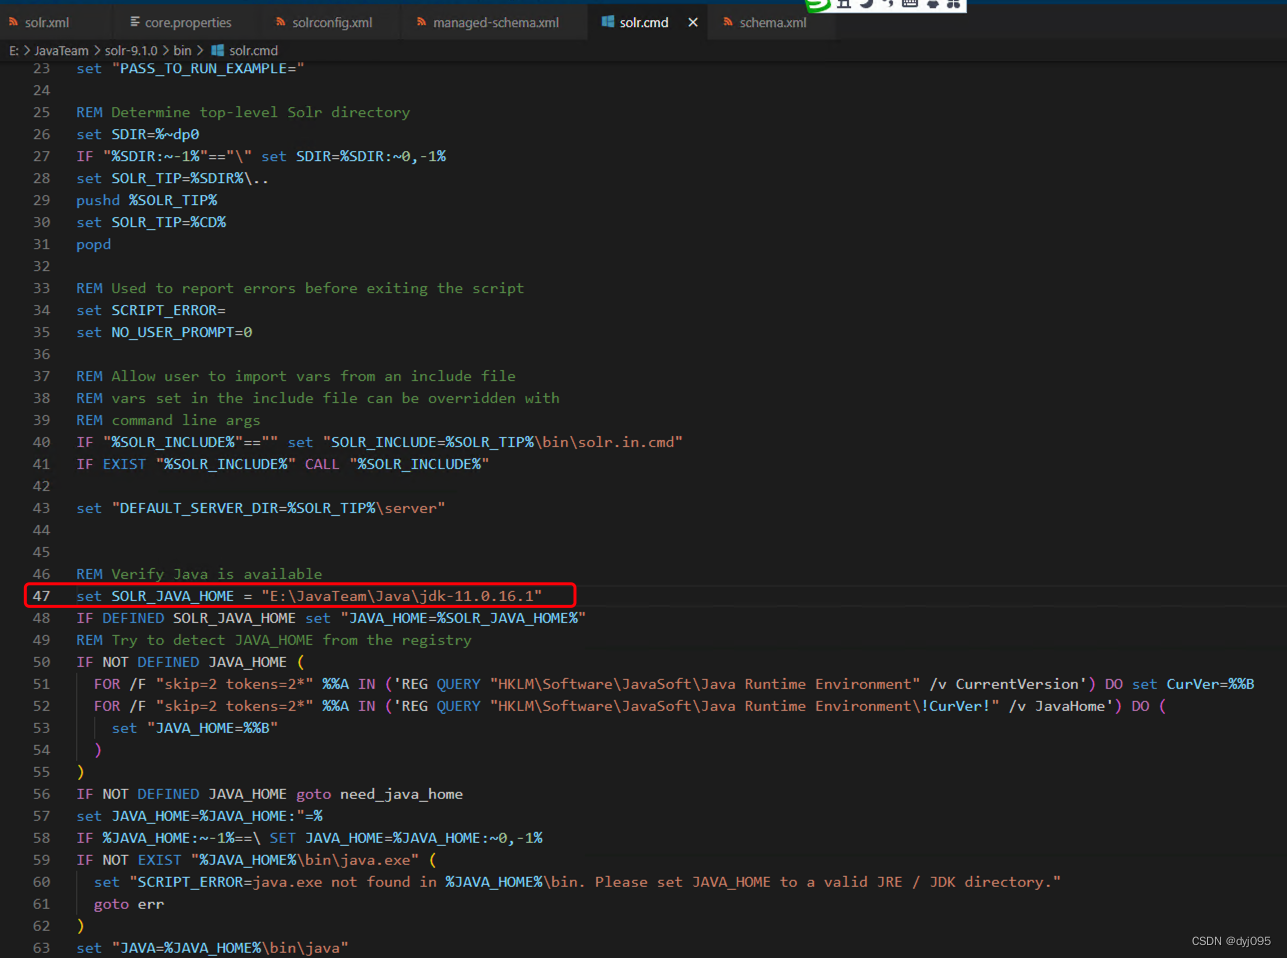Click 'IF EXIST "%SOLR_INCLUDE%" CALL' line

point(283,464)
